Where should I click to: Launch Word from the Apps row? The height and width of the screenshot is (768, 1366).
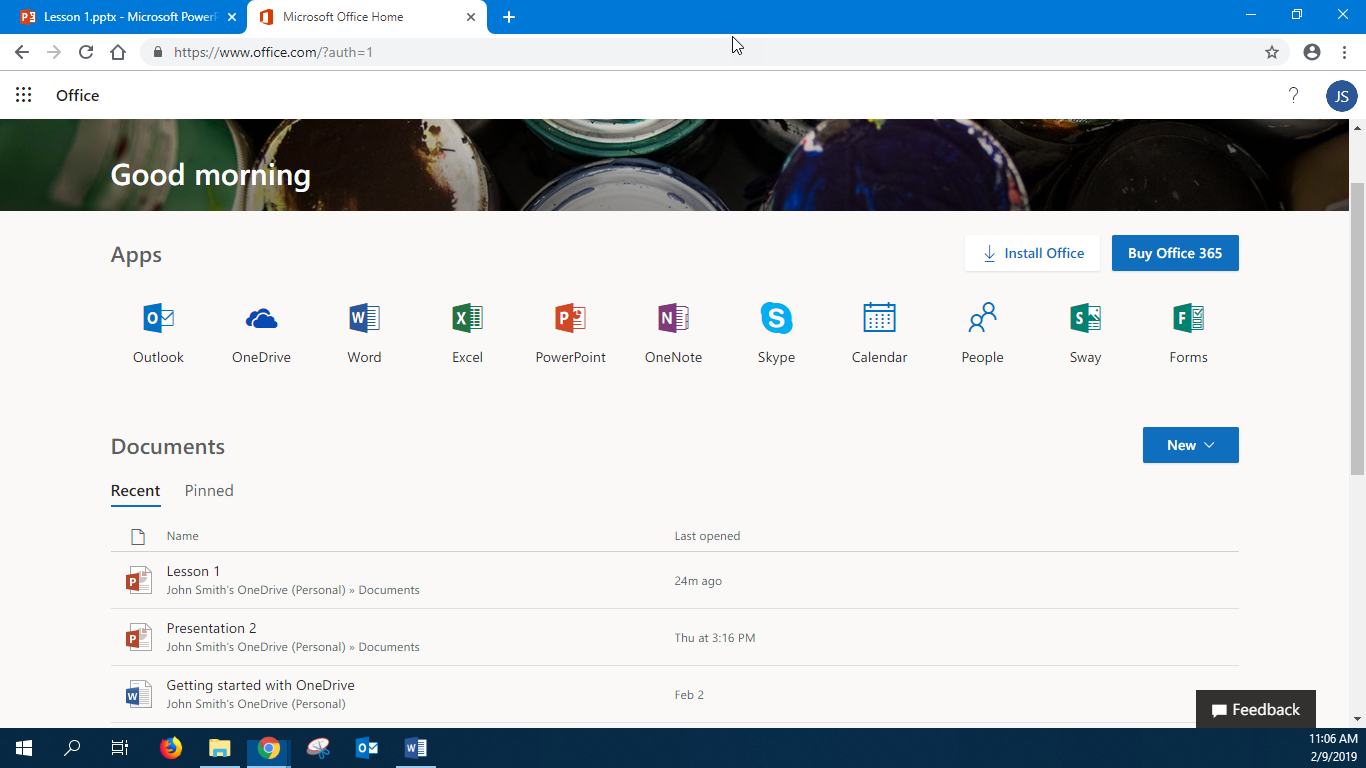coord(364,334)
